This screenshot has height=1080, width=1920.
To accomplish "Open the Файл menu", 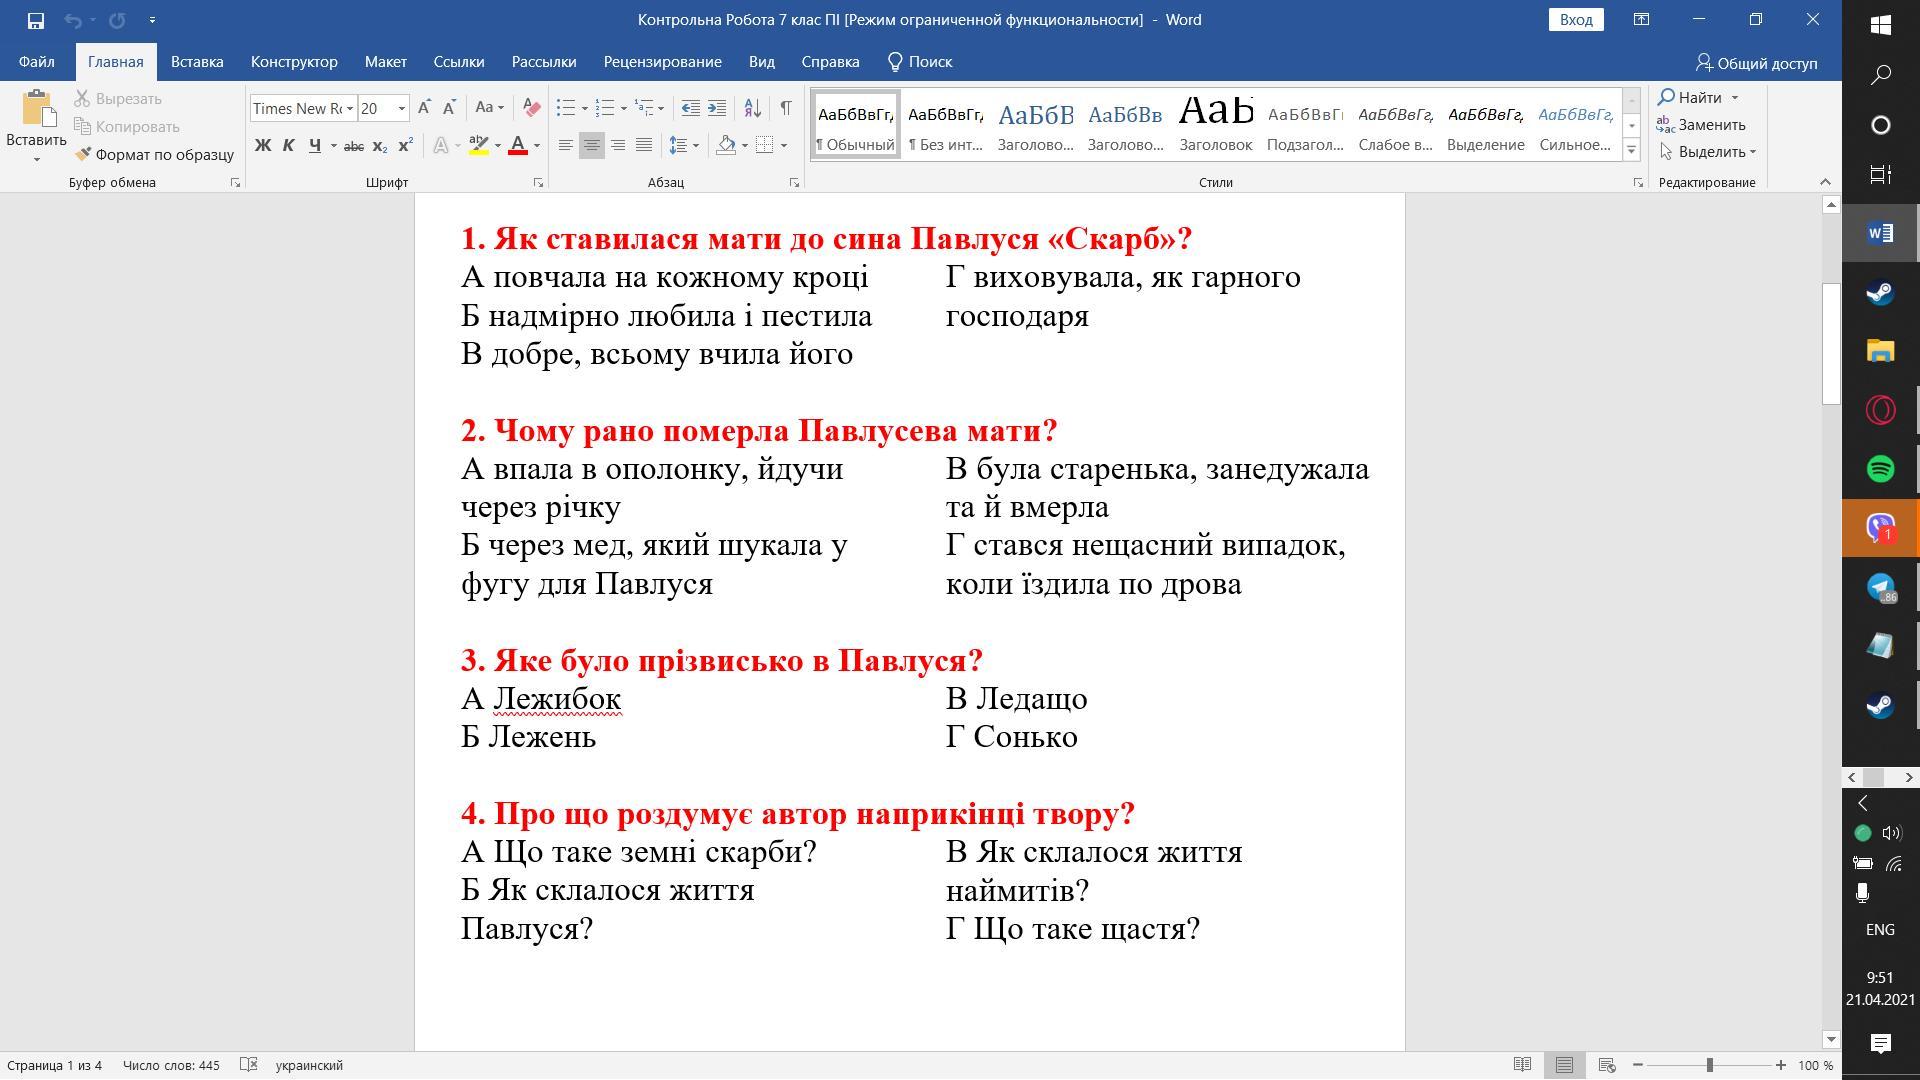I will point(36,62).
